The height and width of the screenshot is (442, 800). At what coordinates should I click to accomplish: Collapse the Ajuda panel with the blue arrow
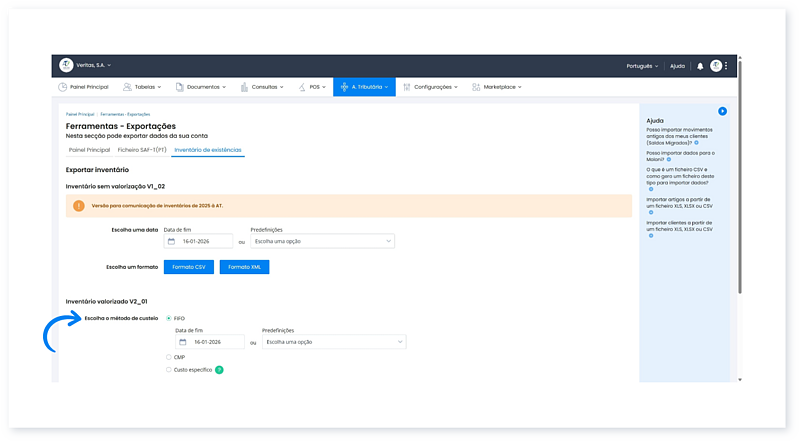point(722,111)
